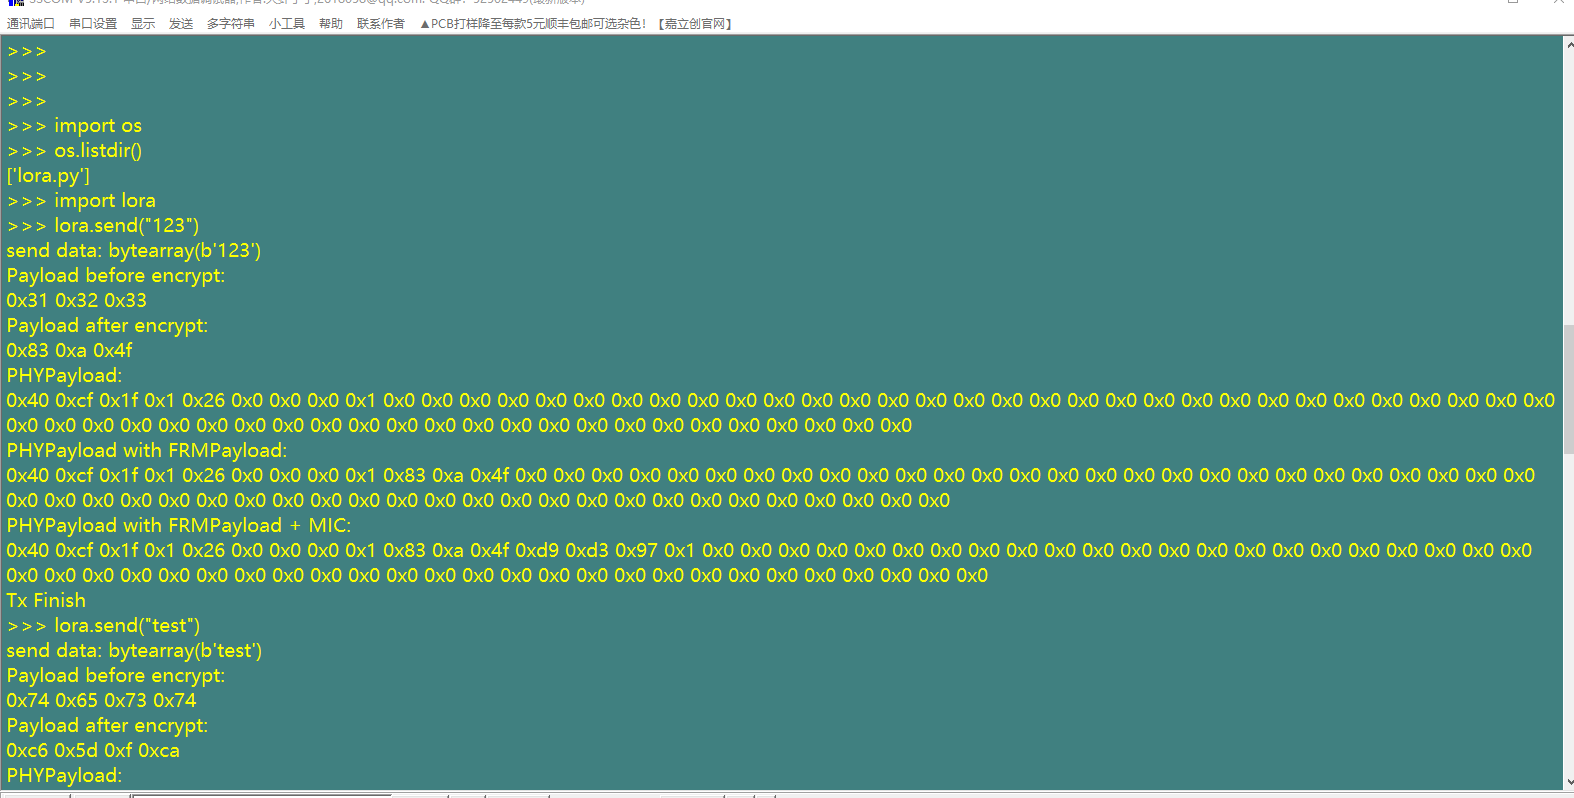Click the 联系作者 menu item
The image size is (1574, 798).
click(x=380, y=24)
